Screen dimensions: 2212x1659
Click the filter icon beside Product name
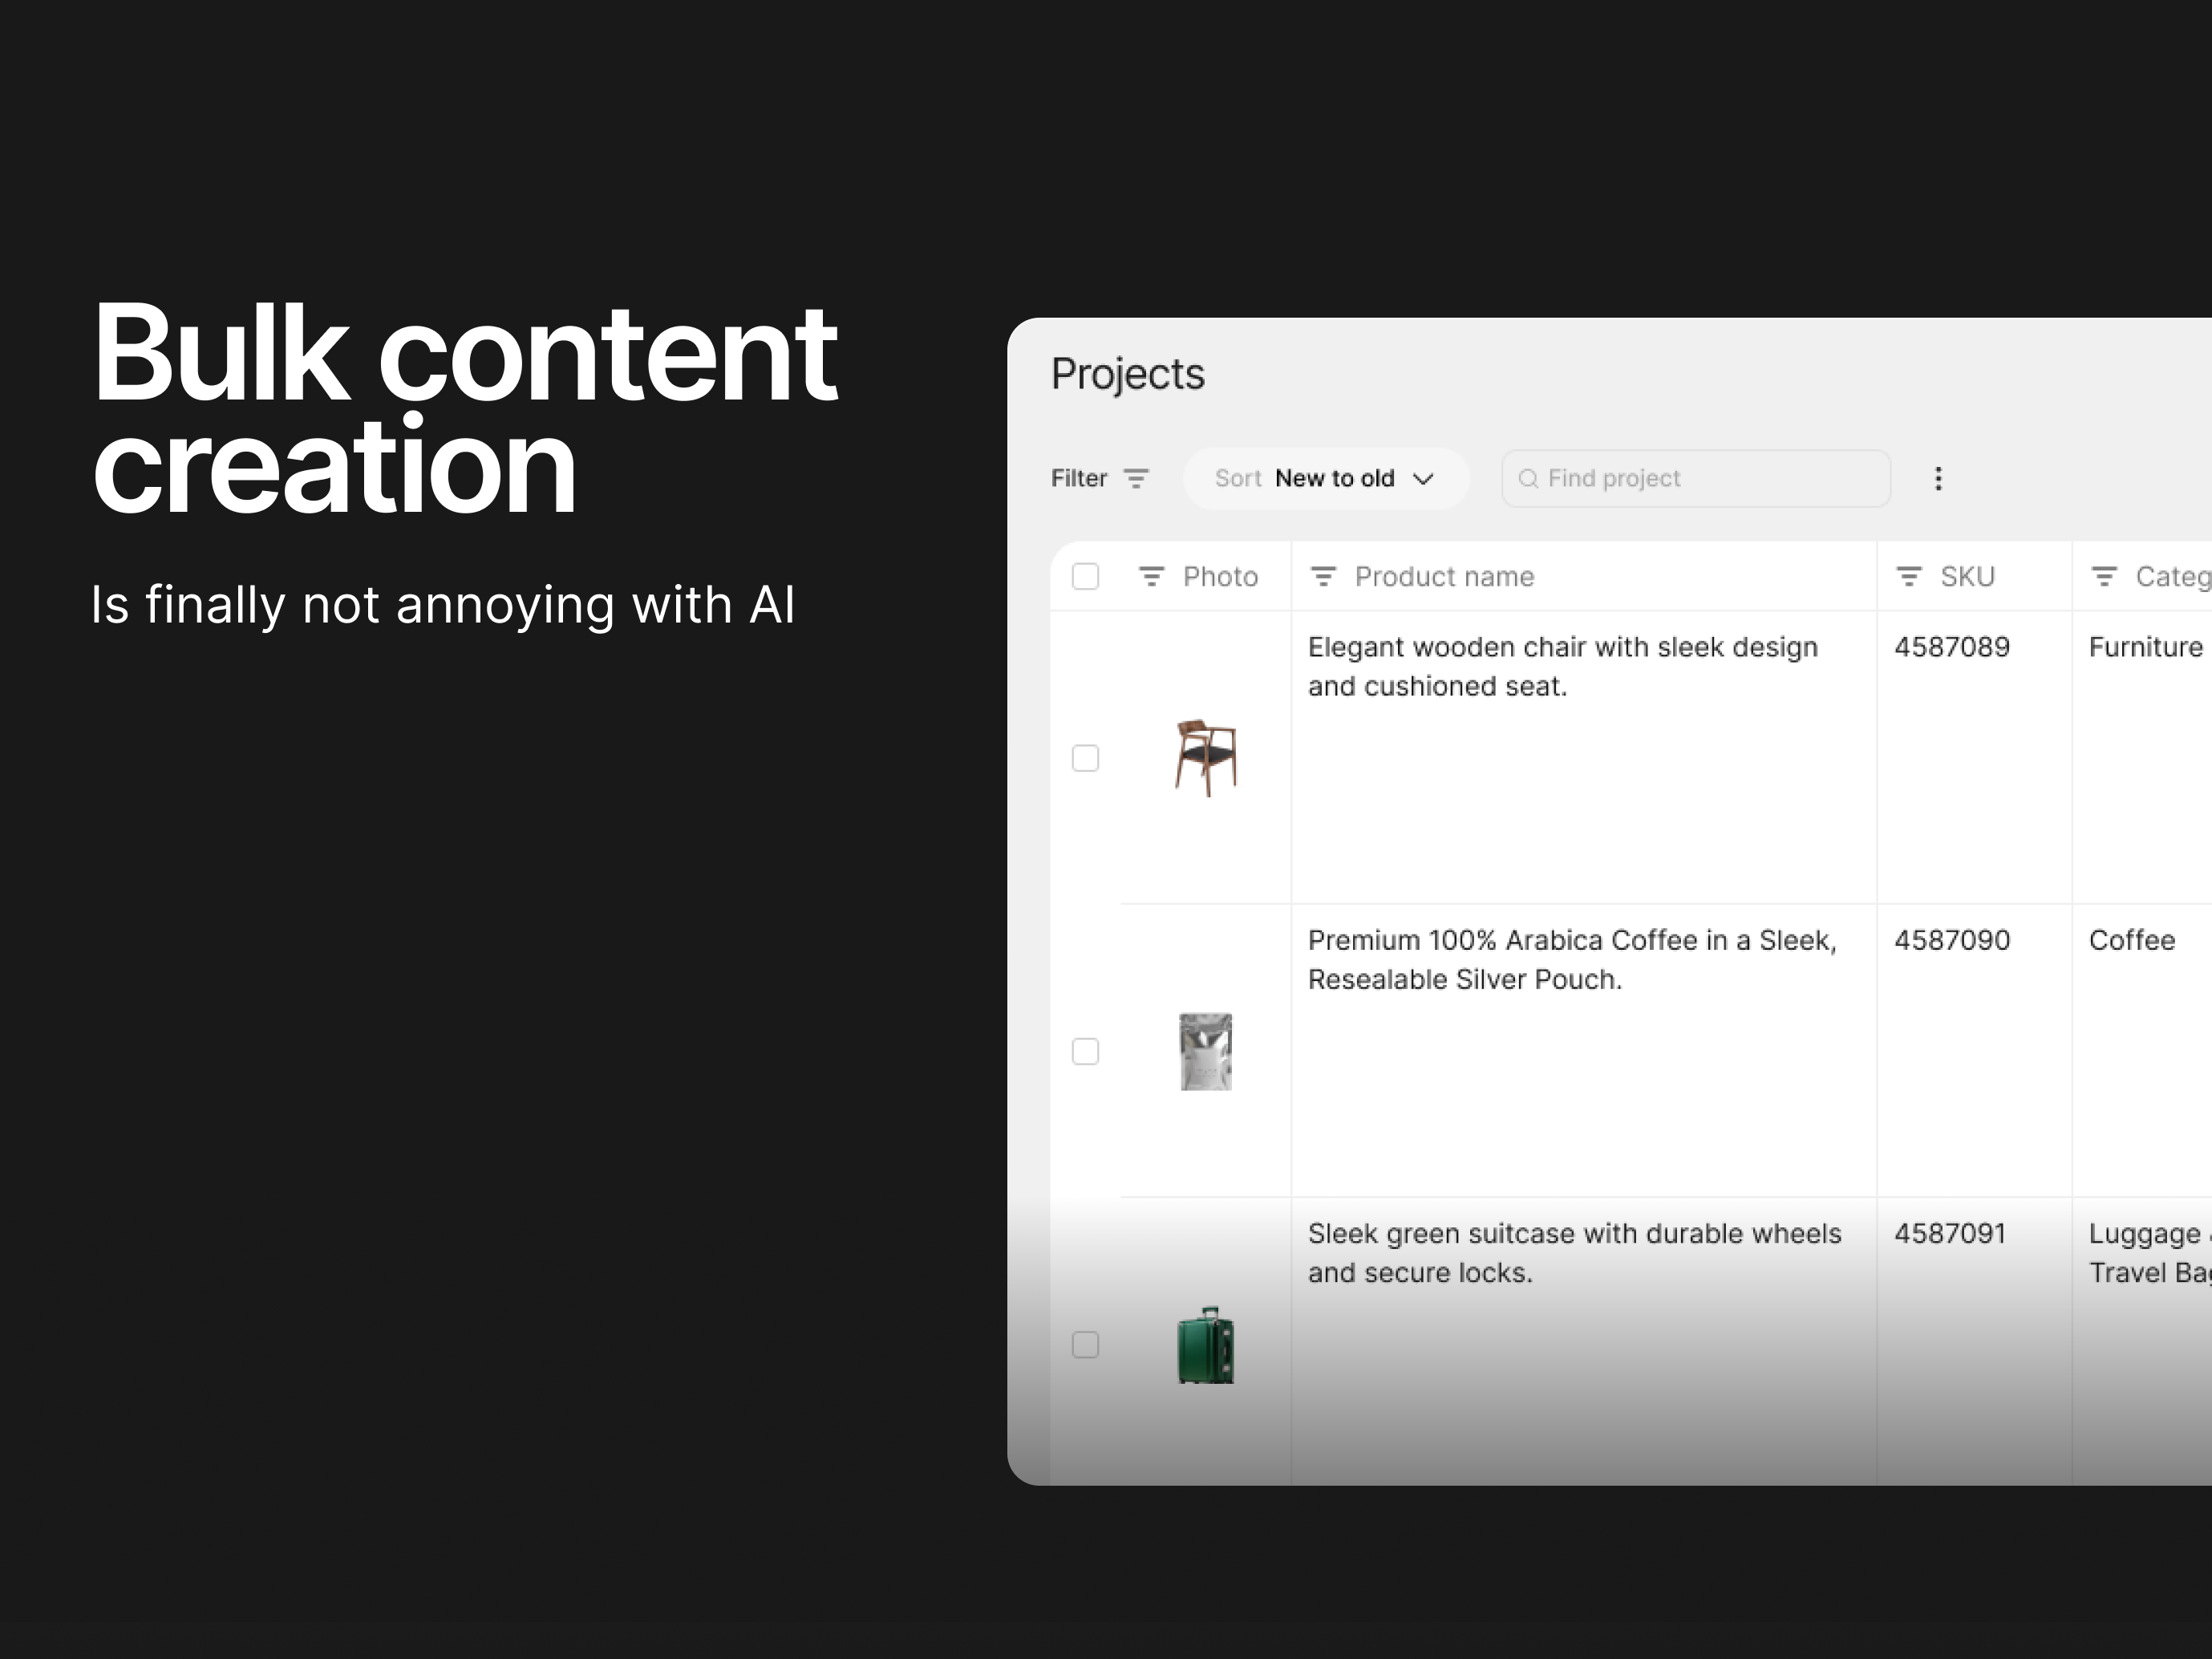(x=1323, y=576)
